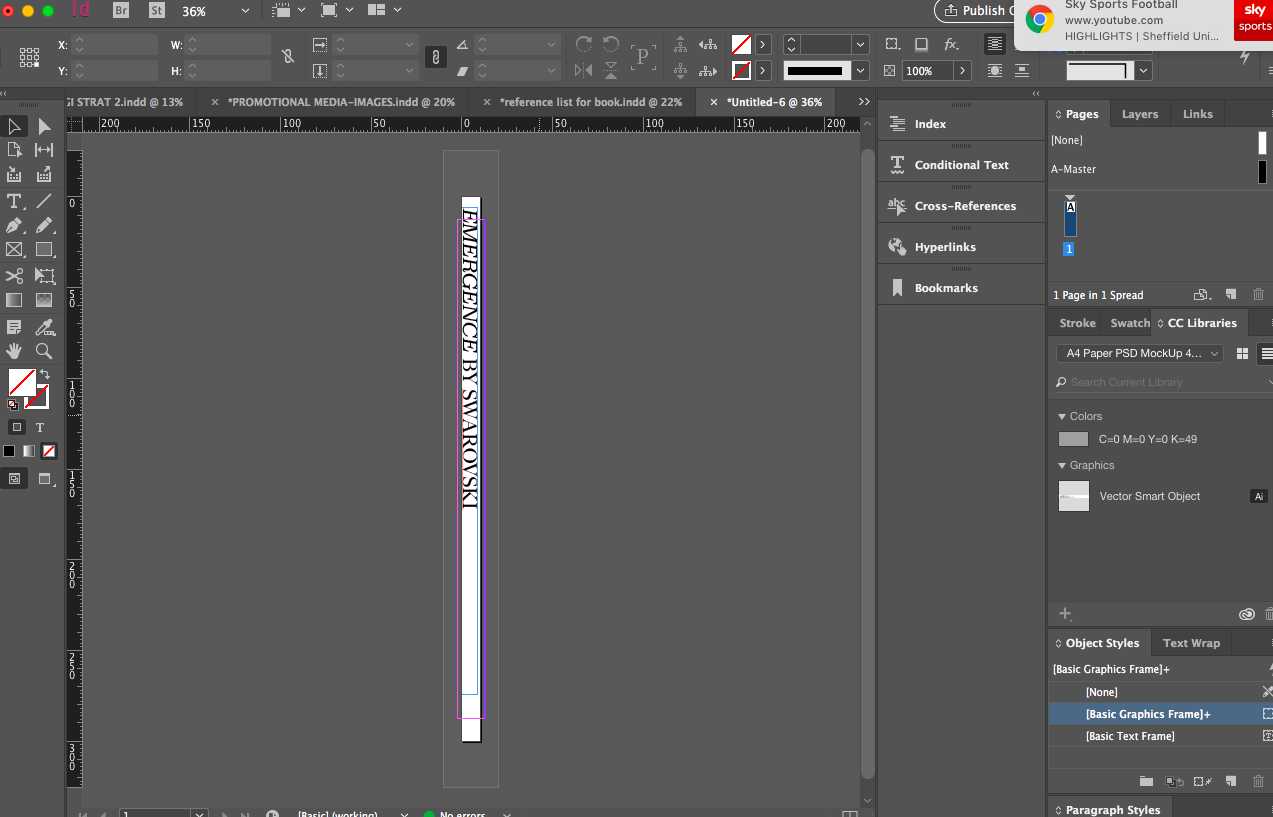
Task: Pick the Scissors tool
Action: coord(15,276)
